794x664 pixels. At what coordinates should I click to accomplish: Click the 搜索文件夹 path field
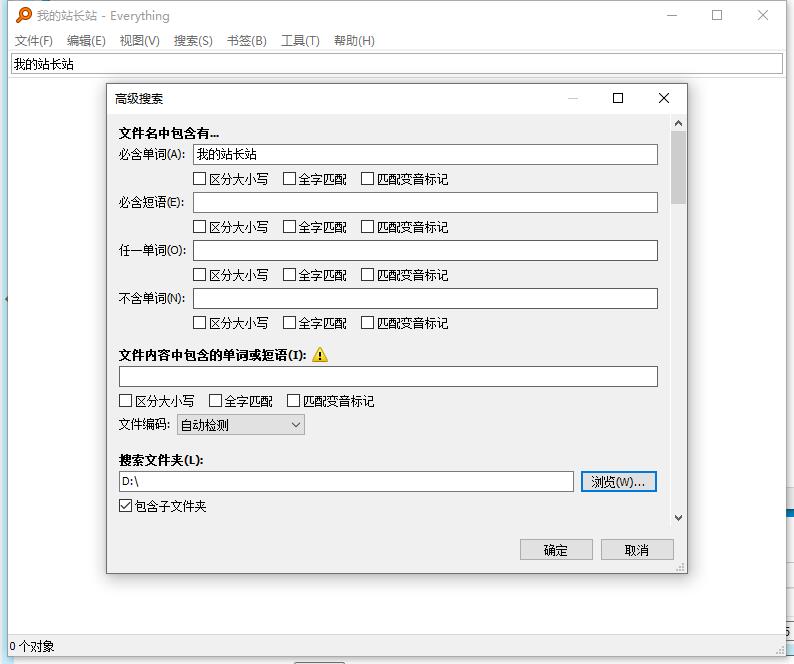(346, 481)
